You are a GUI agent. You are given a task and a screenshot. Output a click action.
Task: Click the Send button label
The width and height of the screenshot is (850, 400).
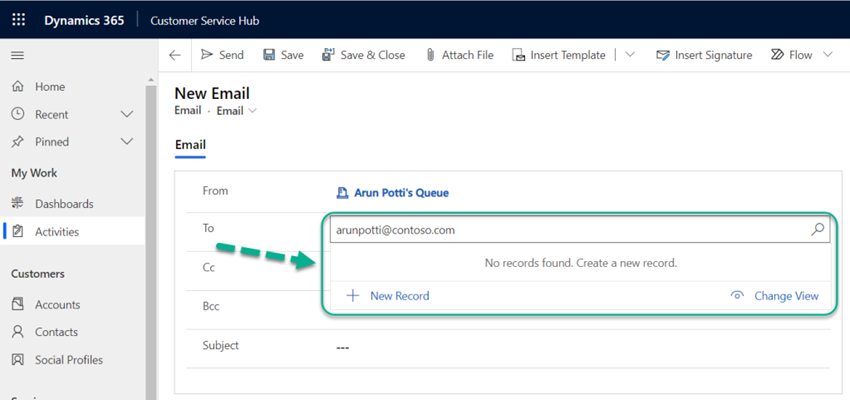tap(231, 55)
